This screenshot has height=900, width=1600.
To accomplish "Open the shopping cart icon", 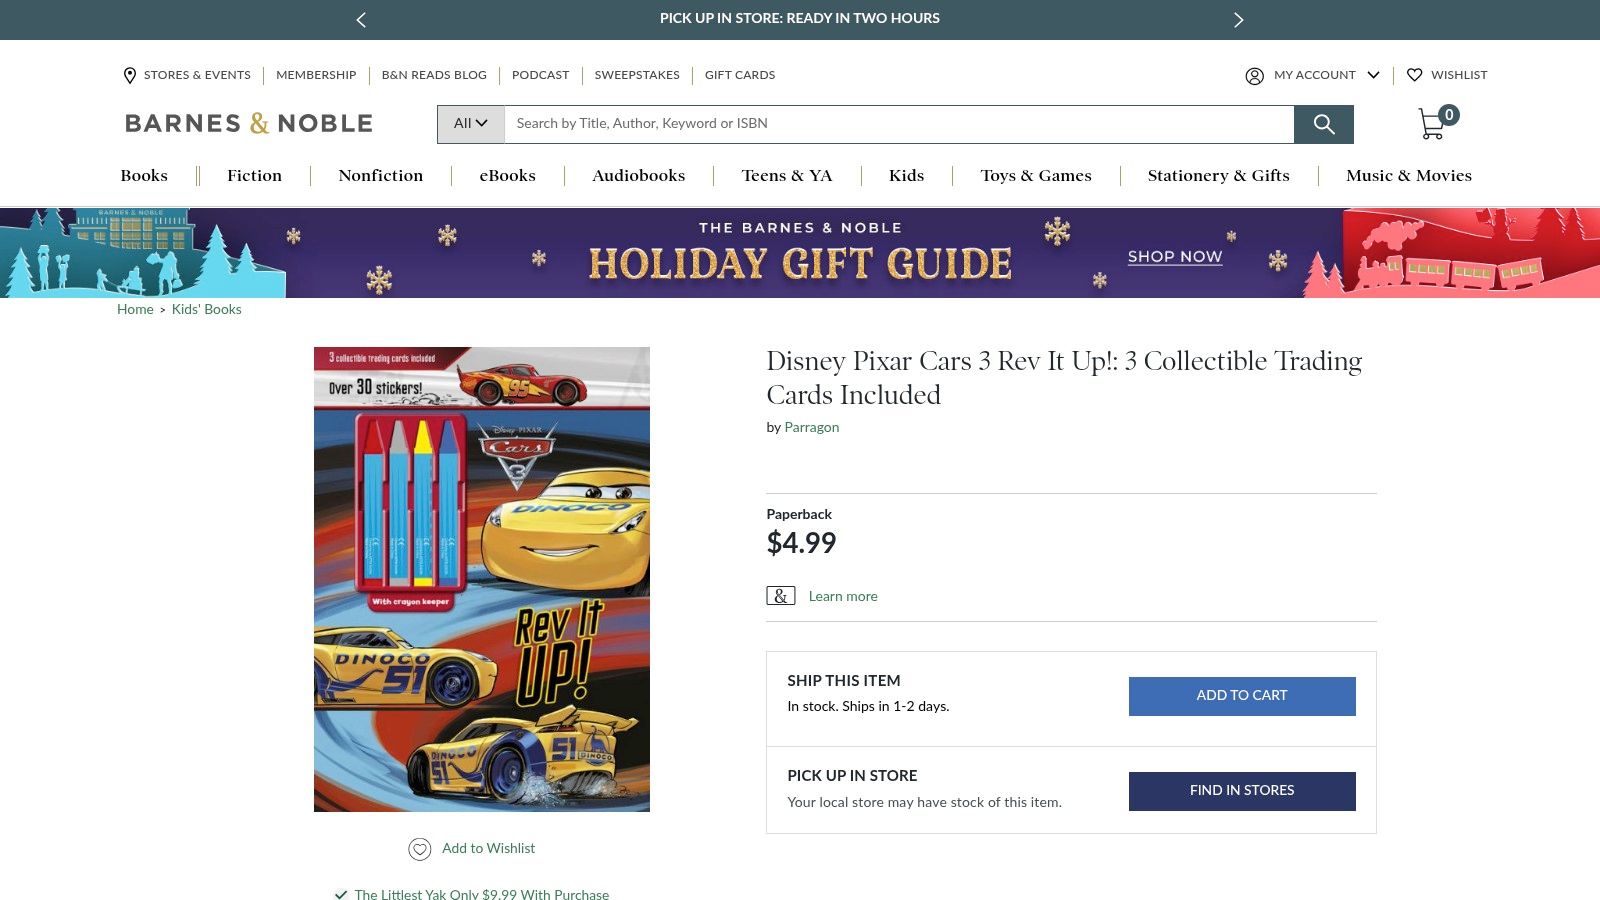I will pos(1432,124).
